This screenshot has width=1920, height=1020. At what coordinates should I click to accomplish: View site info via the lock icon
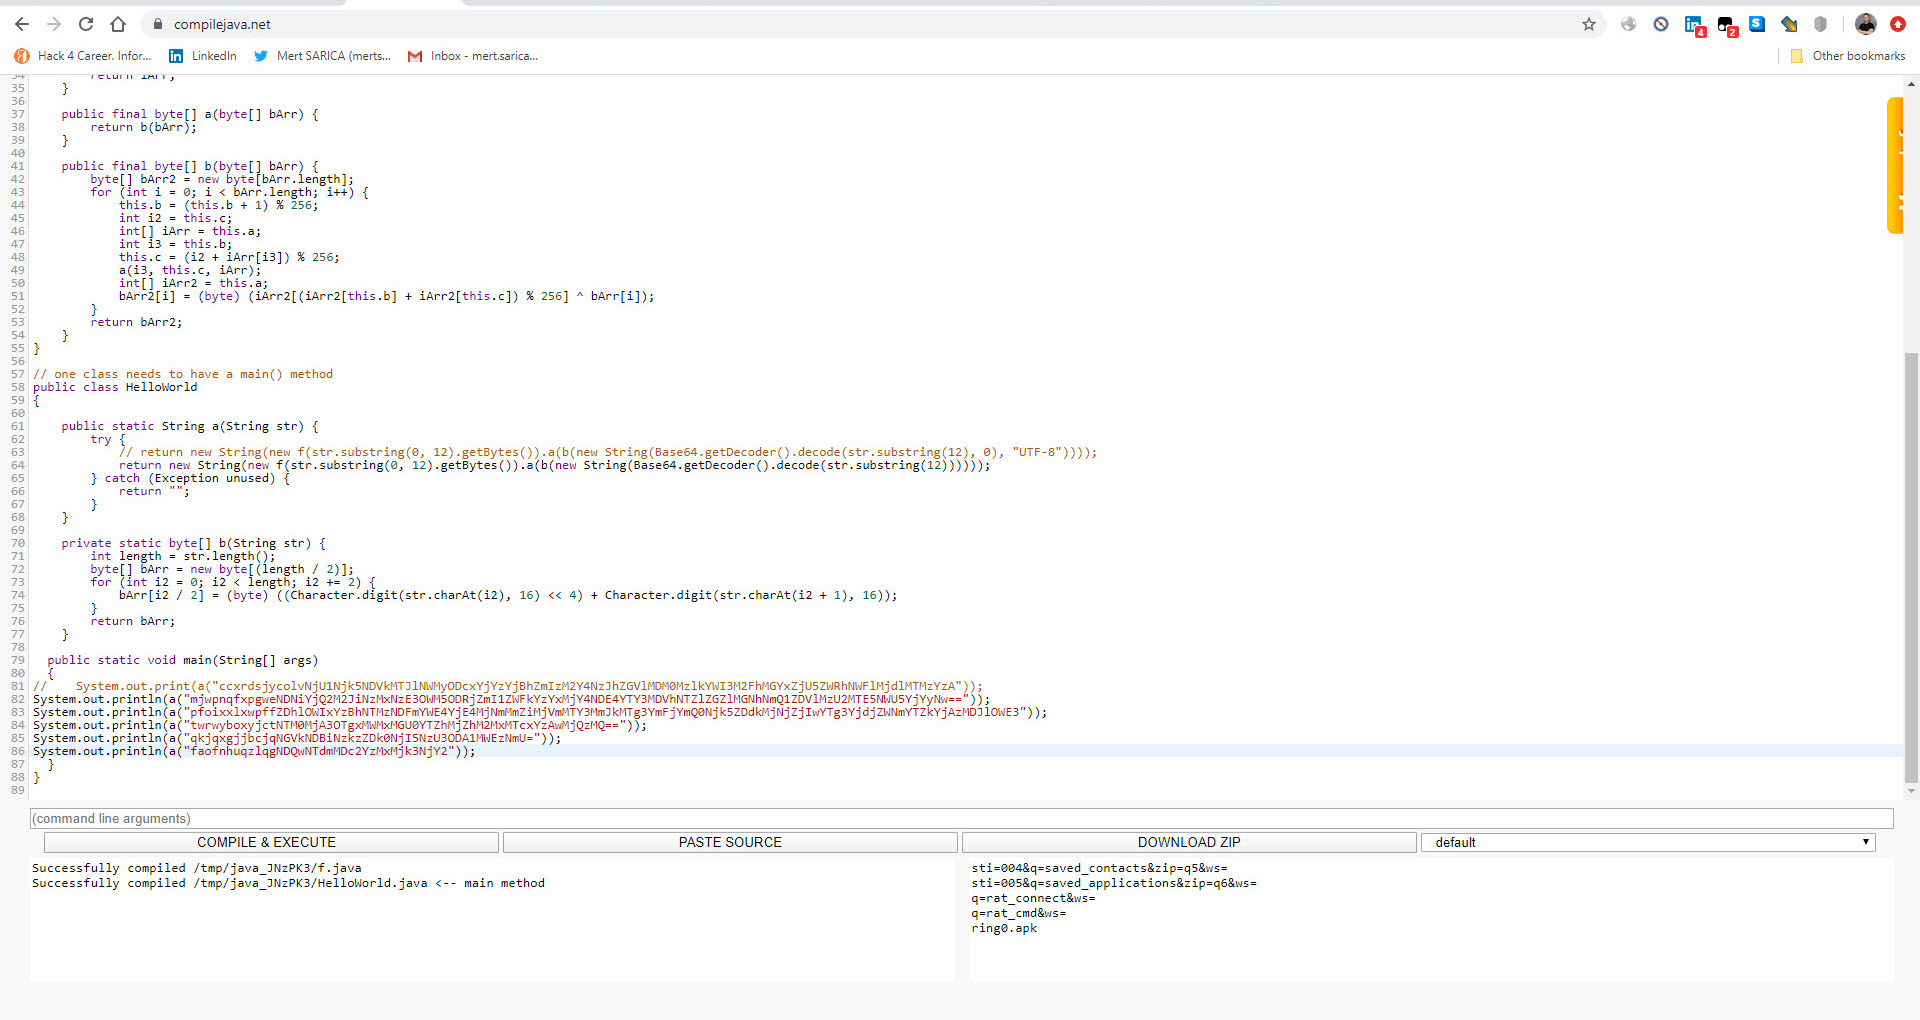(x=157, y=24)
